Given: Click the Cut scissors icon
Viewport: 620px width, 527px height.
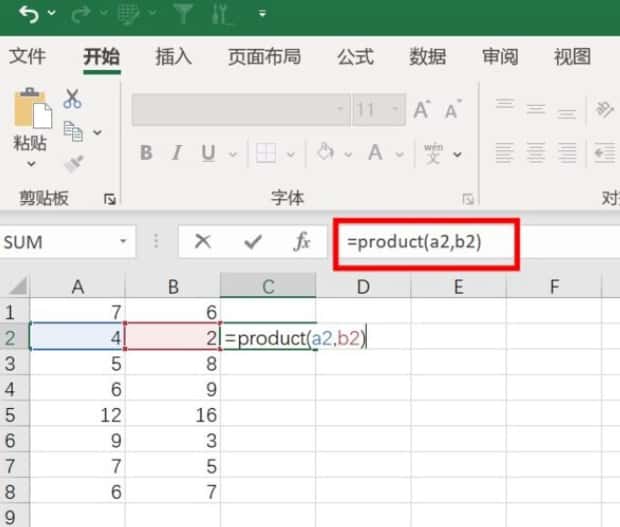Looking at the screenshot, I should pyautogui.click(x=73, y=98).
